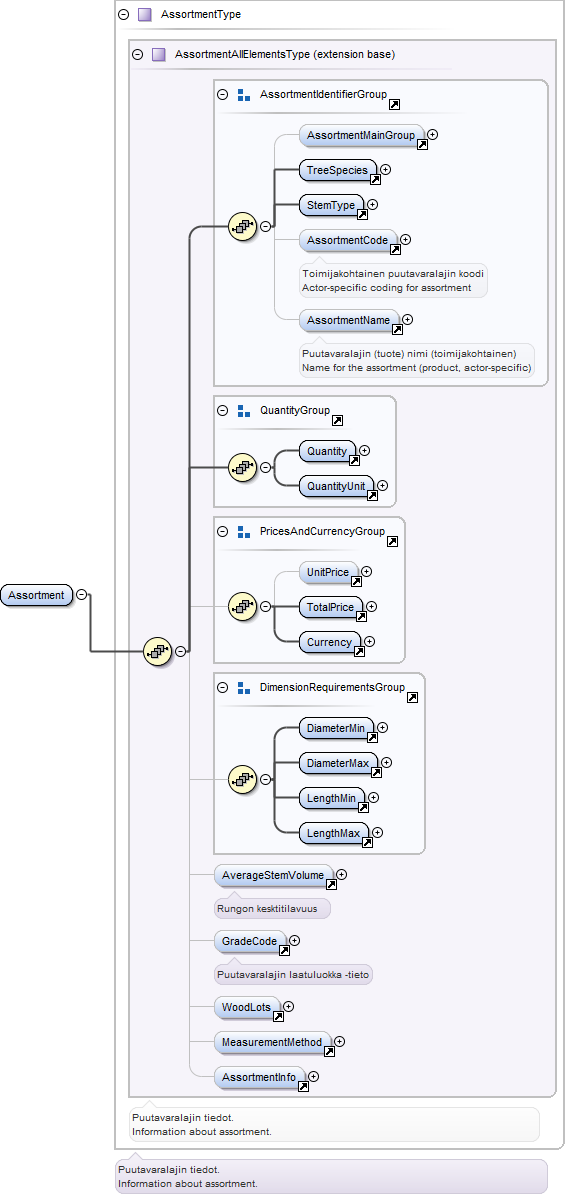Click the AssortmentMainGroup link arrow icon
This screenshot has height=1197, width=566.
click(422, 144)
